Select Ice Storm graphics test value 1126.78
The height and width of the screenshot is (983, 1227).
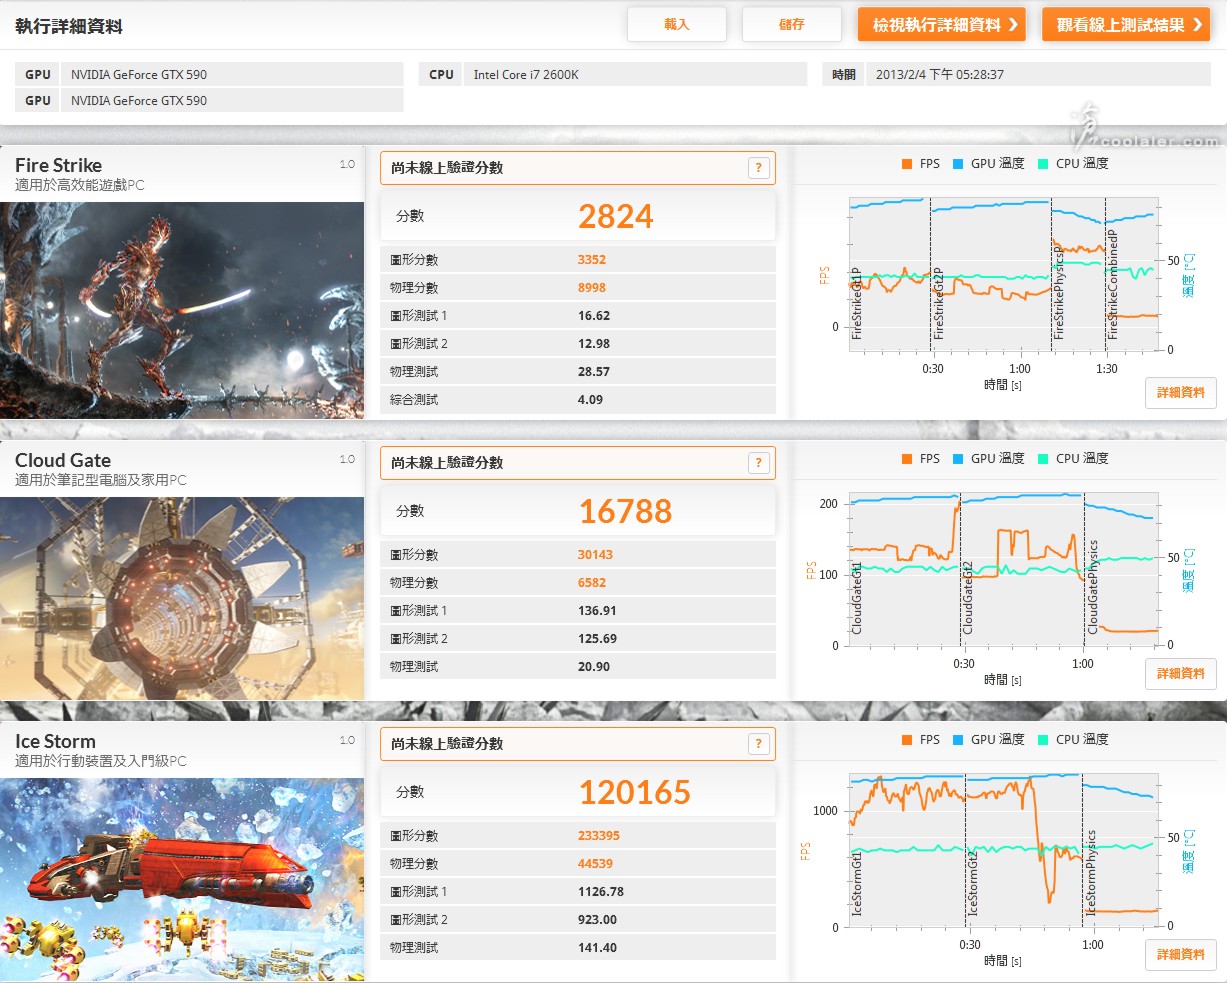coord(601,892)
